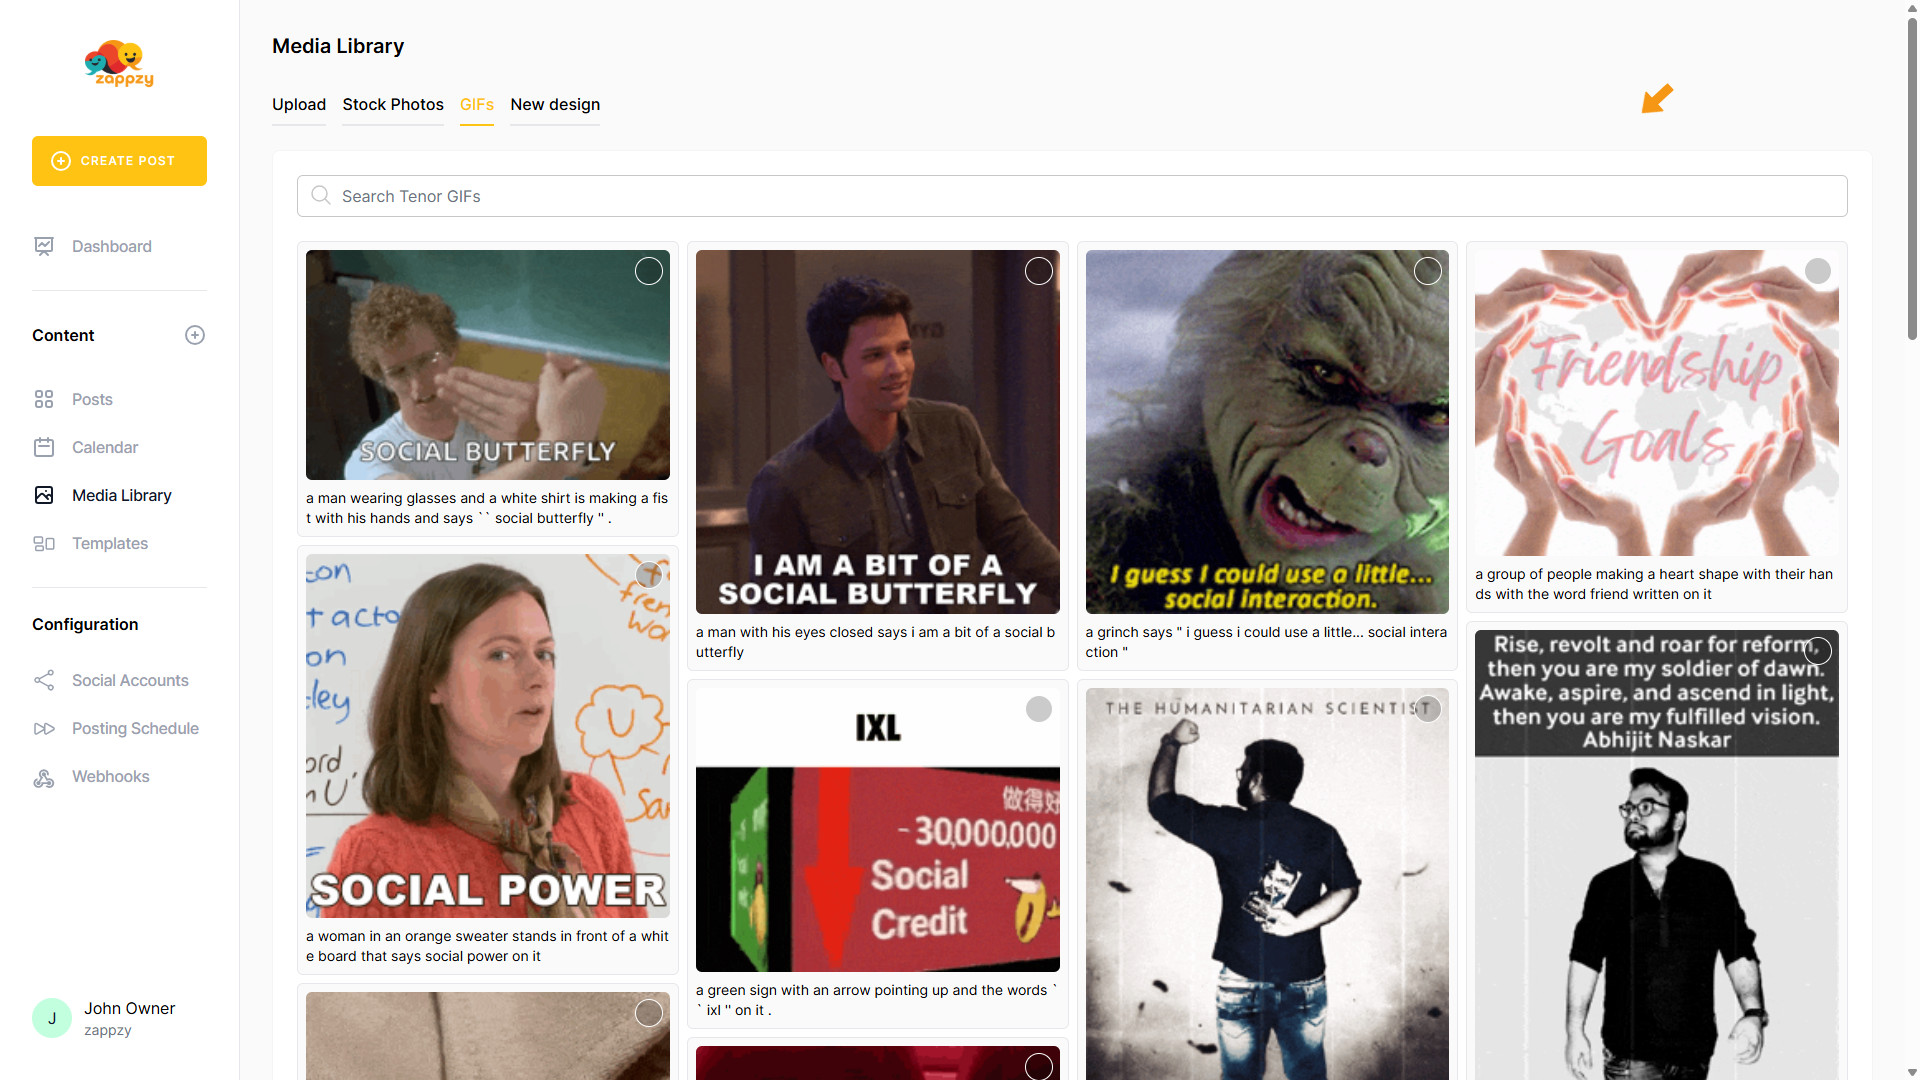Select the Friendship Goals GIF checkbox
Image resolution: width=1920 pixels, height=1080 pixels.
click(x=1818, y=271)
